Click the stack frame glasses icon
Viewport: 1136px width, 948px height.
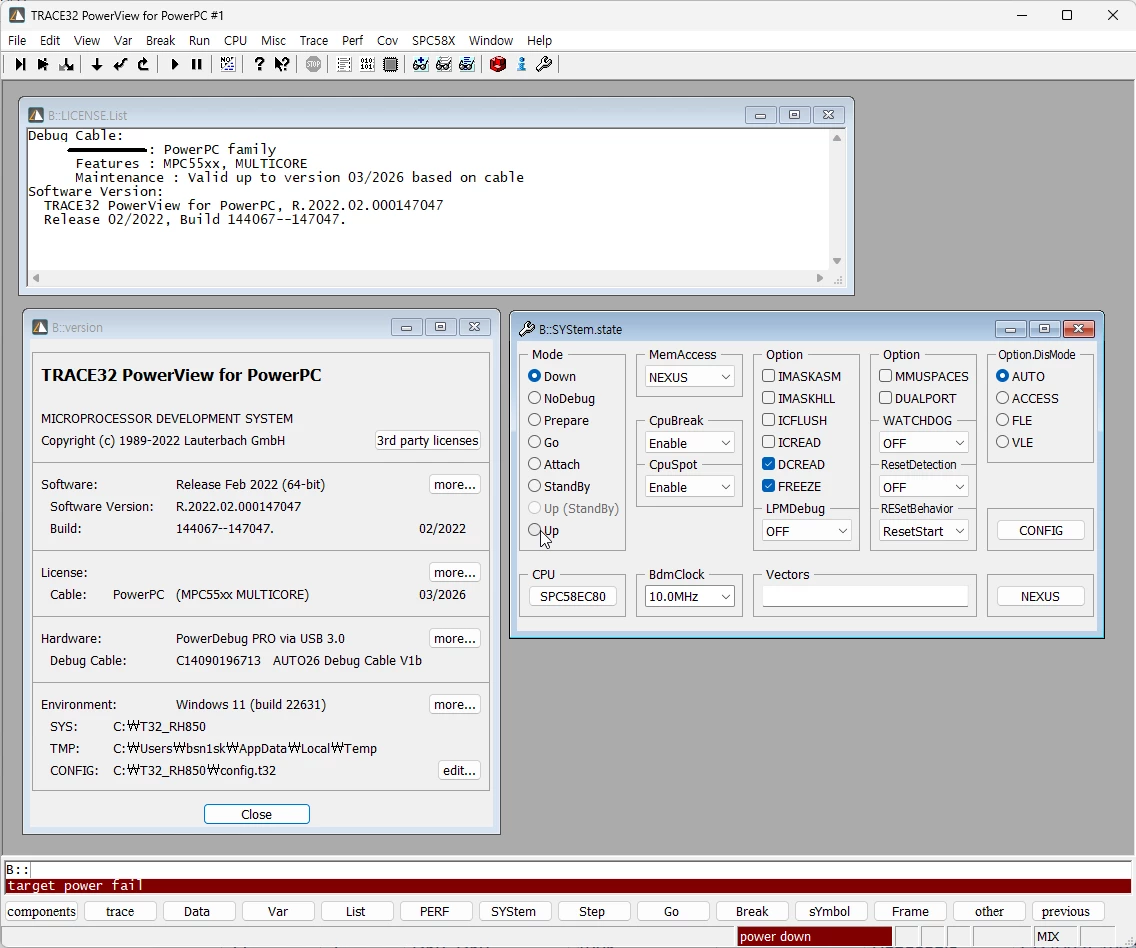[x=467, y=64]
